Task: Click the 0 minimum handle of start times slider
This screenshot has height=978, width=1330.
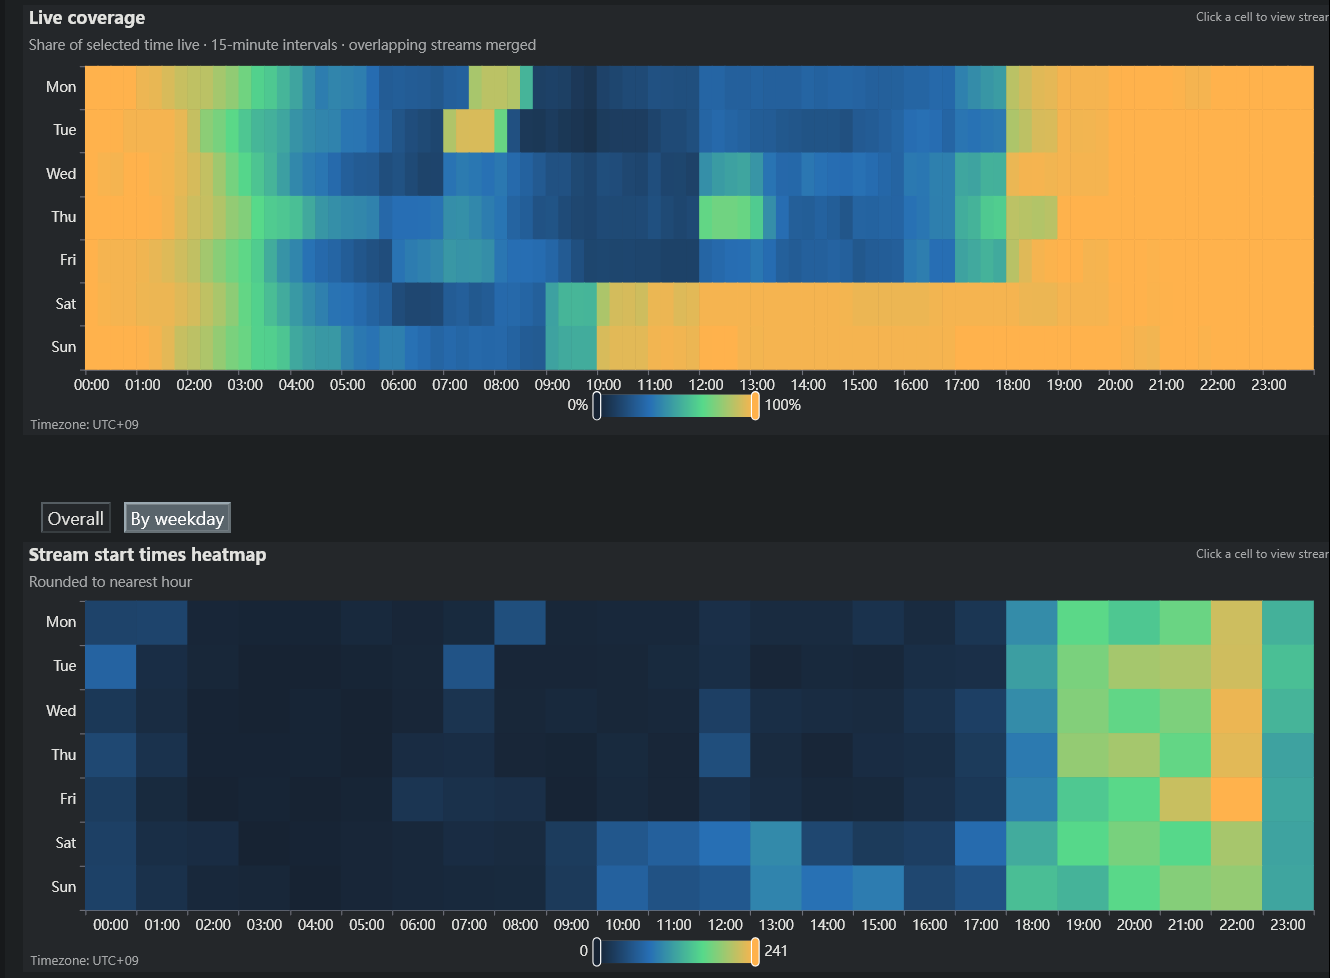Action: tap(597, 952)
